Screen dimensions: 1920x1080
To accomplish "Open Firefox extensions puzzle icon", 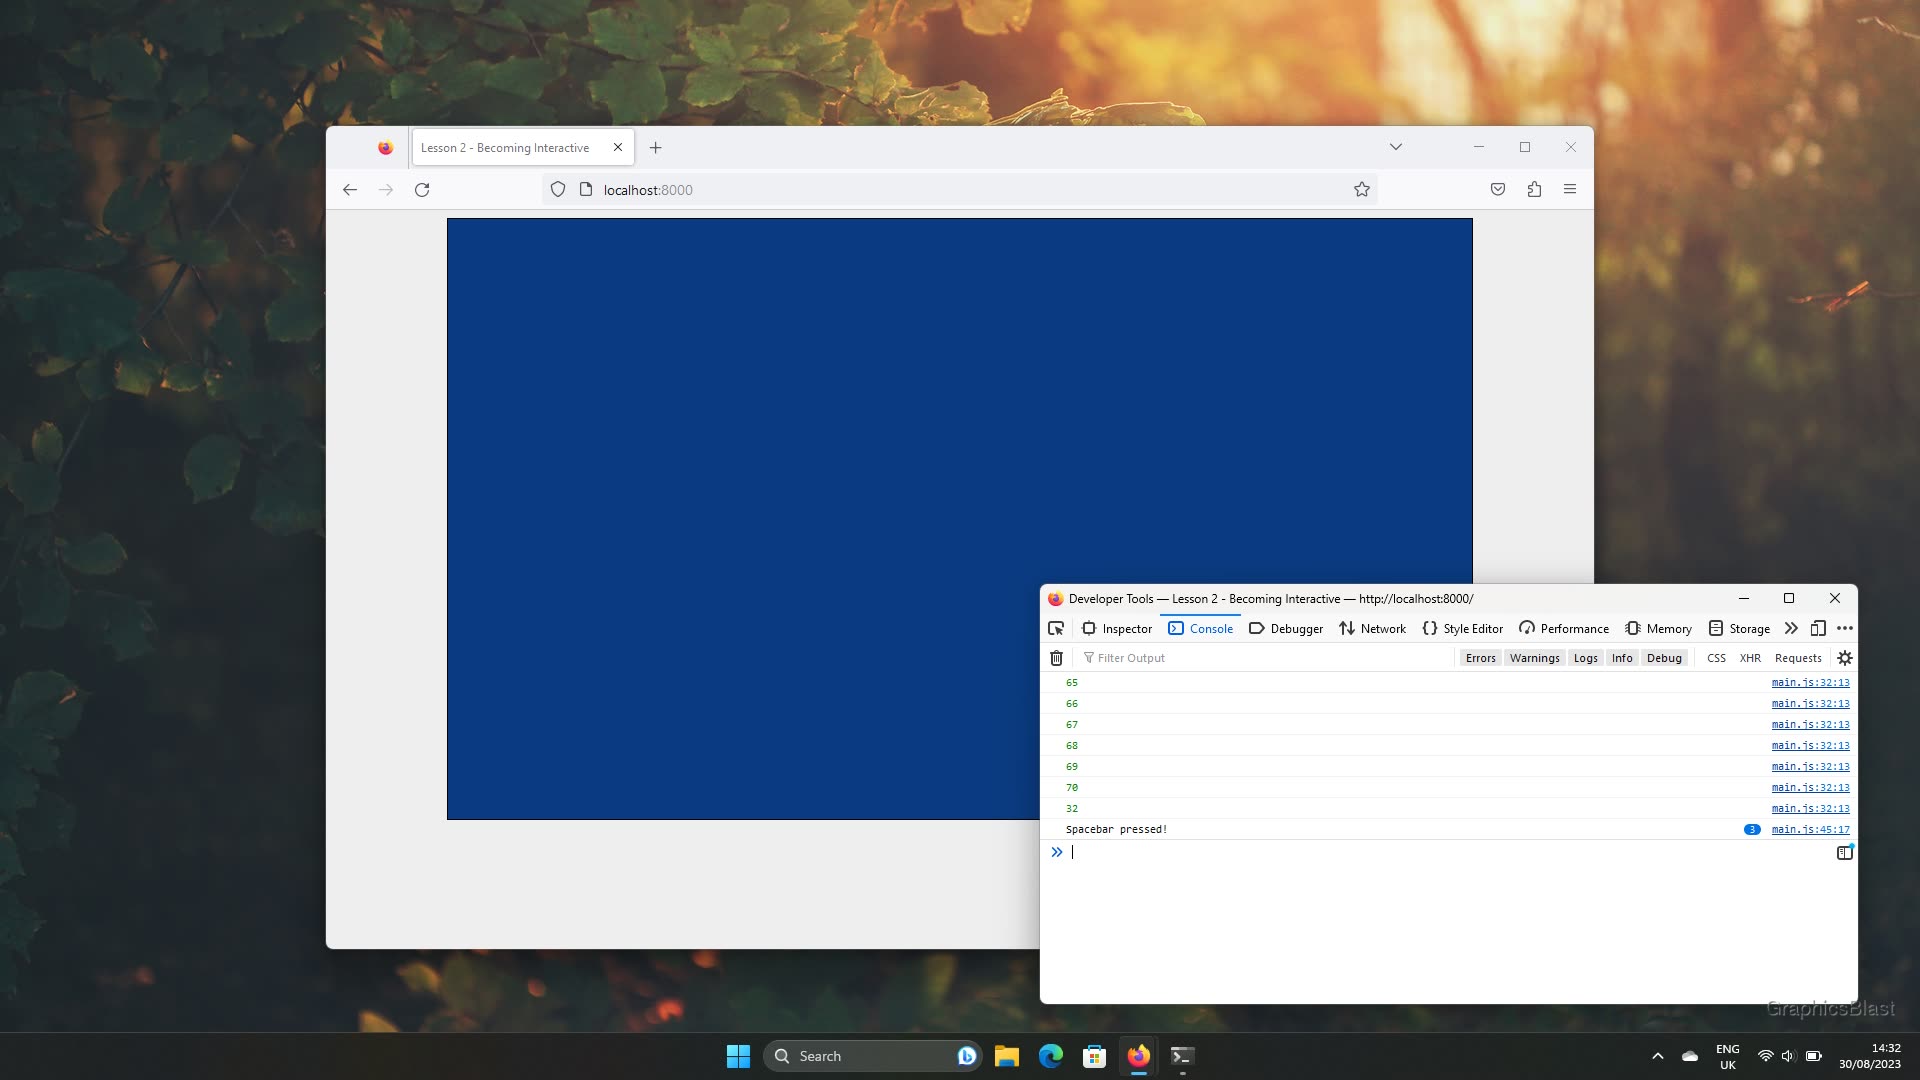I will tap(1534, 190).
